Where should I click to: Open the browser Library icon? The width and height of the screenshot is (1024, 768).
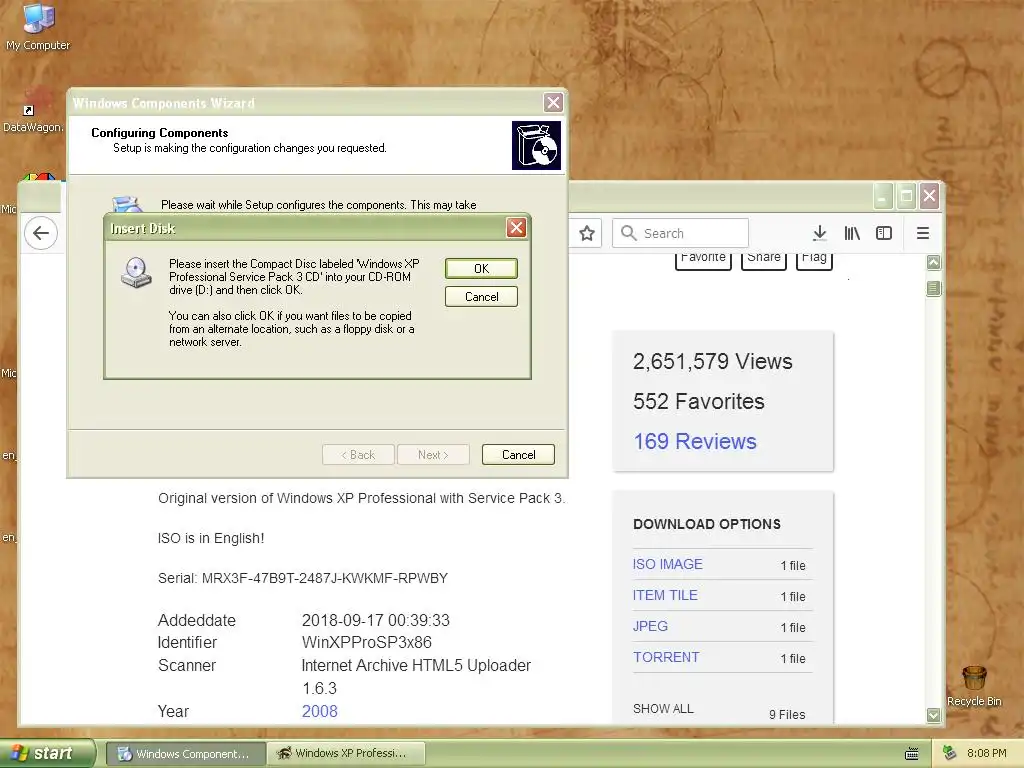tap(852, 233)
